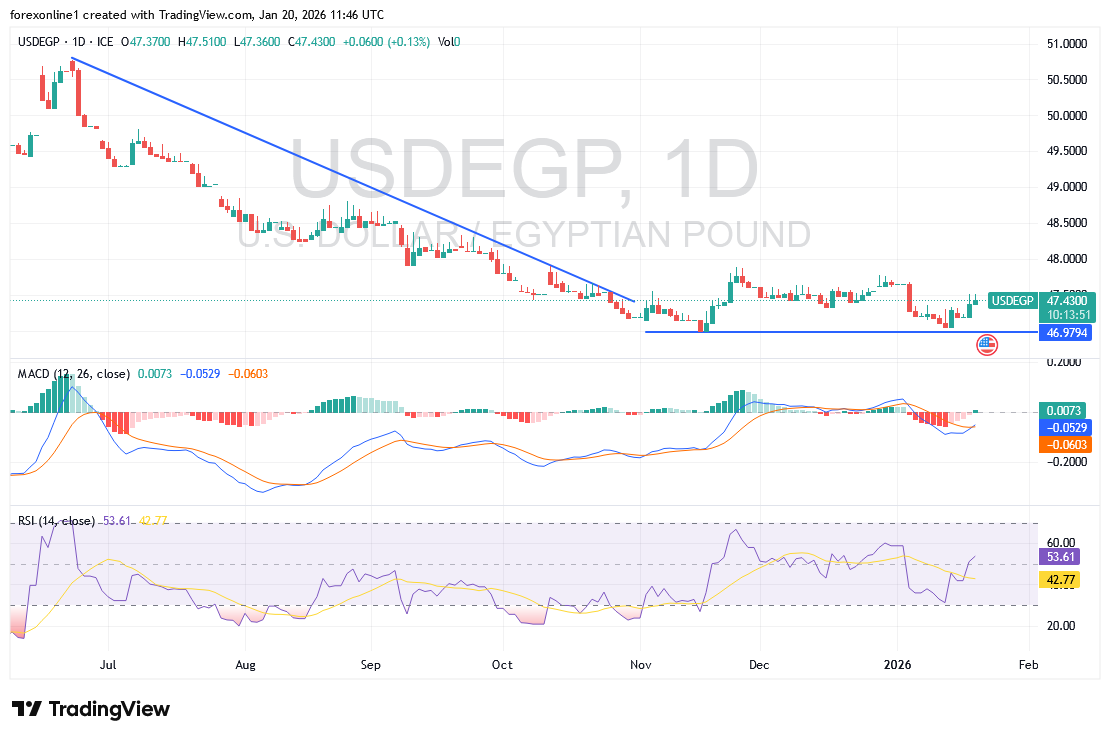This screenshot has width=1110, height=739.
Task: Click the green USDEGP symbol price tag
Action: [x=1012, y=300]
